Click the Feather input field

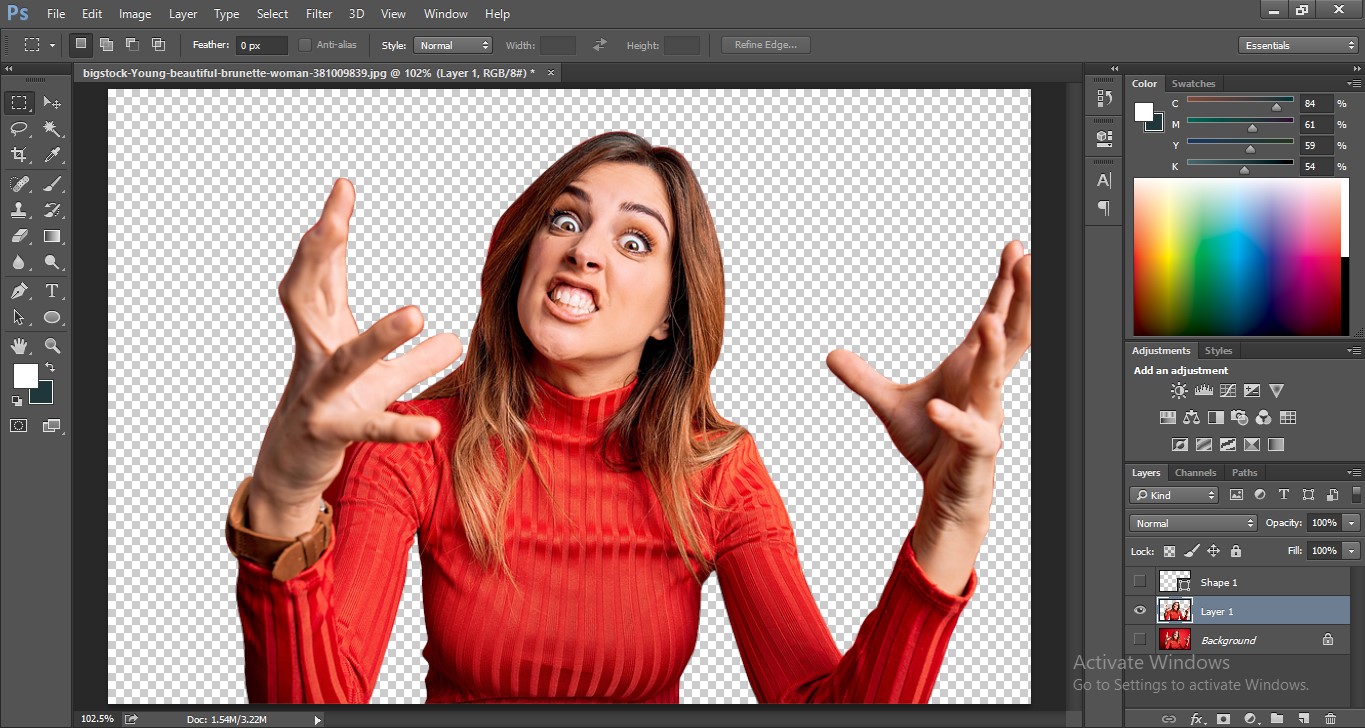click(x=263, y=45)
